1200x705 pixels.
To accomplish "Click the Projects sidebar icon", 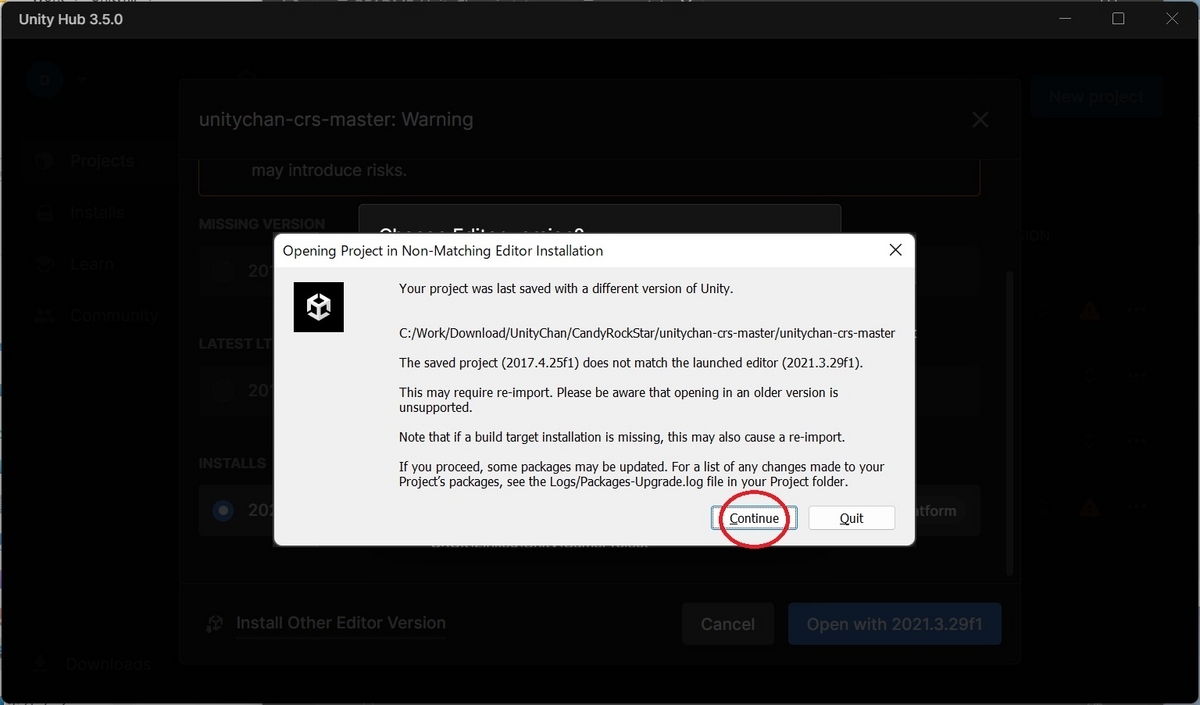I will tap(44, 161).
